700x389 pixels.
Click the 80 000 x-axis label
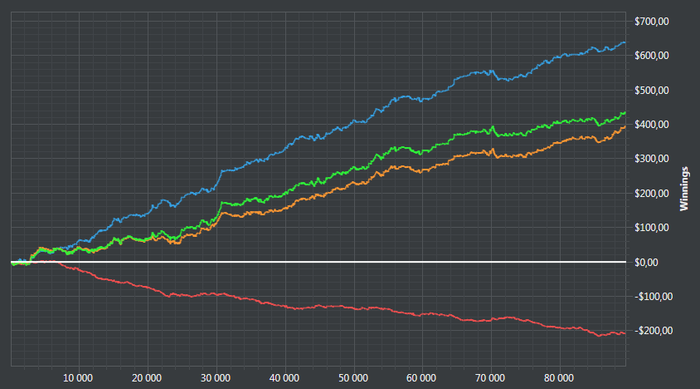pyautogui.click(x=558, y=378)
